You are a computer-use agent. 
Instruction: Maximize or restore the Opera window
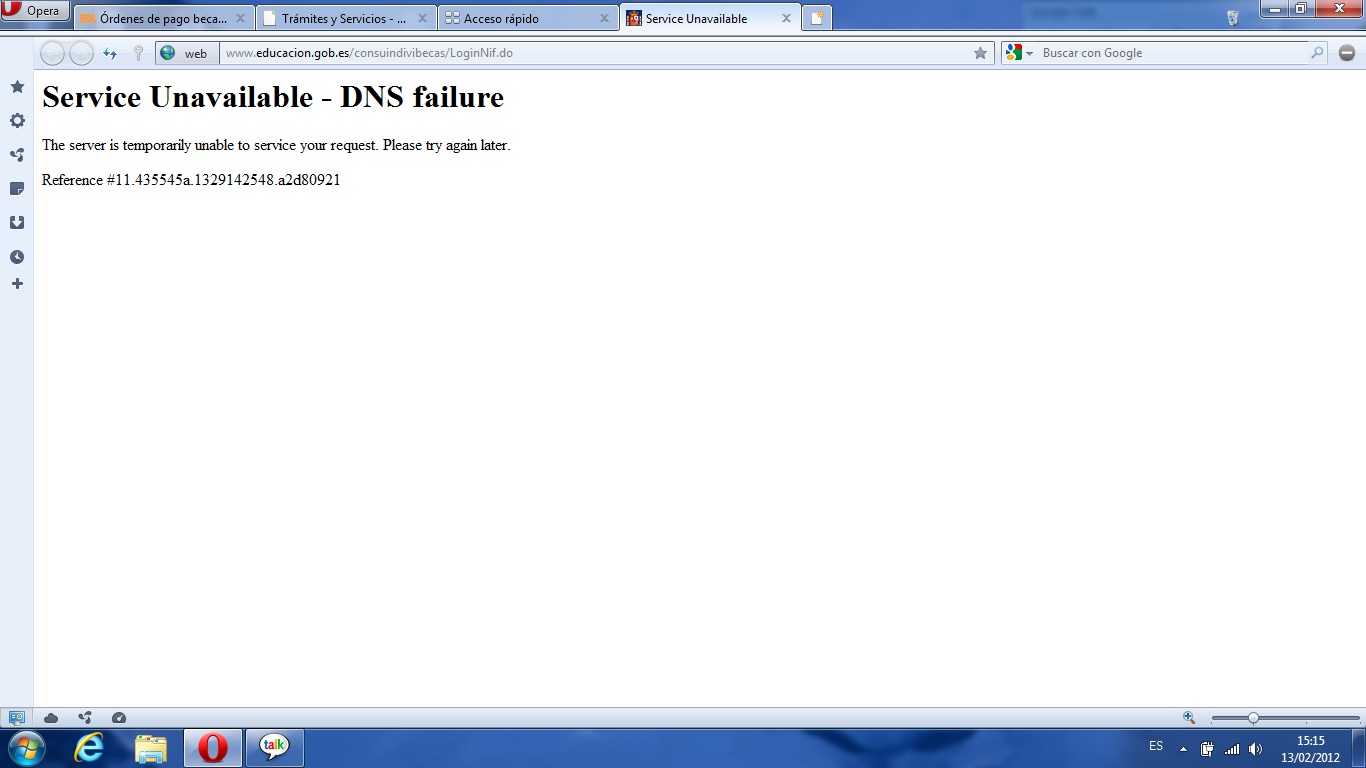click(x=1300, y=8)
